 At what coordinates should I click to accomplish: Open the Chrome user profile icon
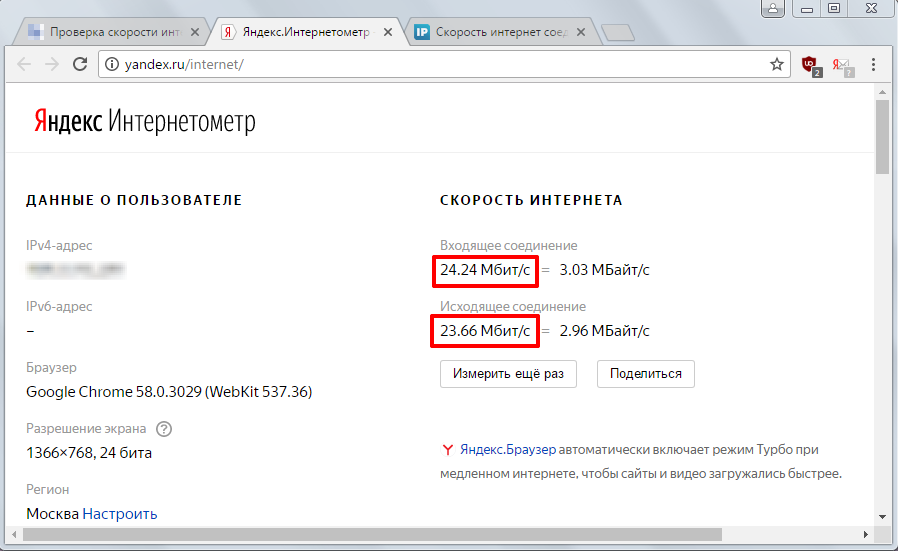(773, 8)
